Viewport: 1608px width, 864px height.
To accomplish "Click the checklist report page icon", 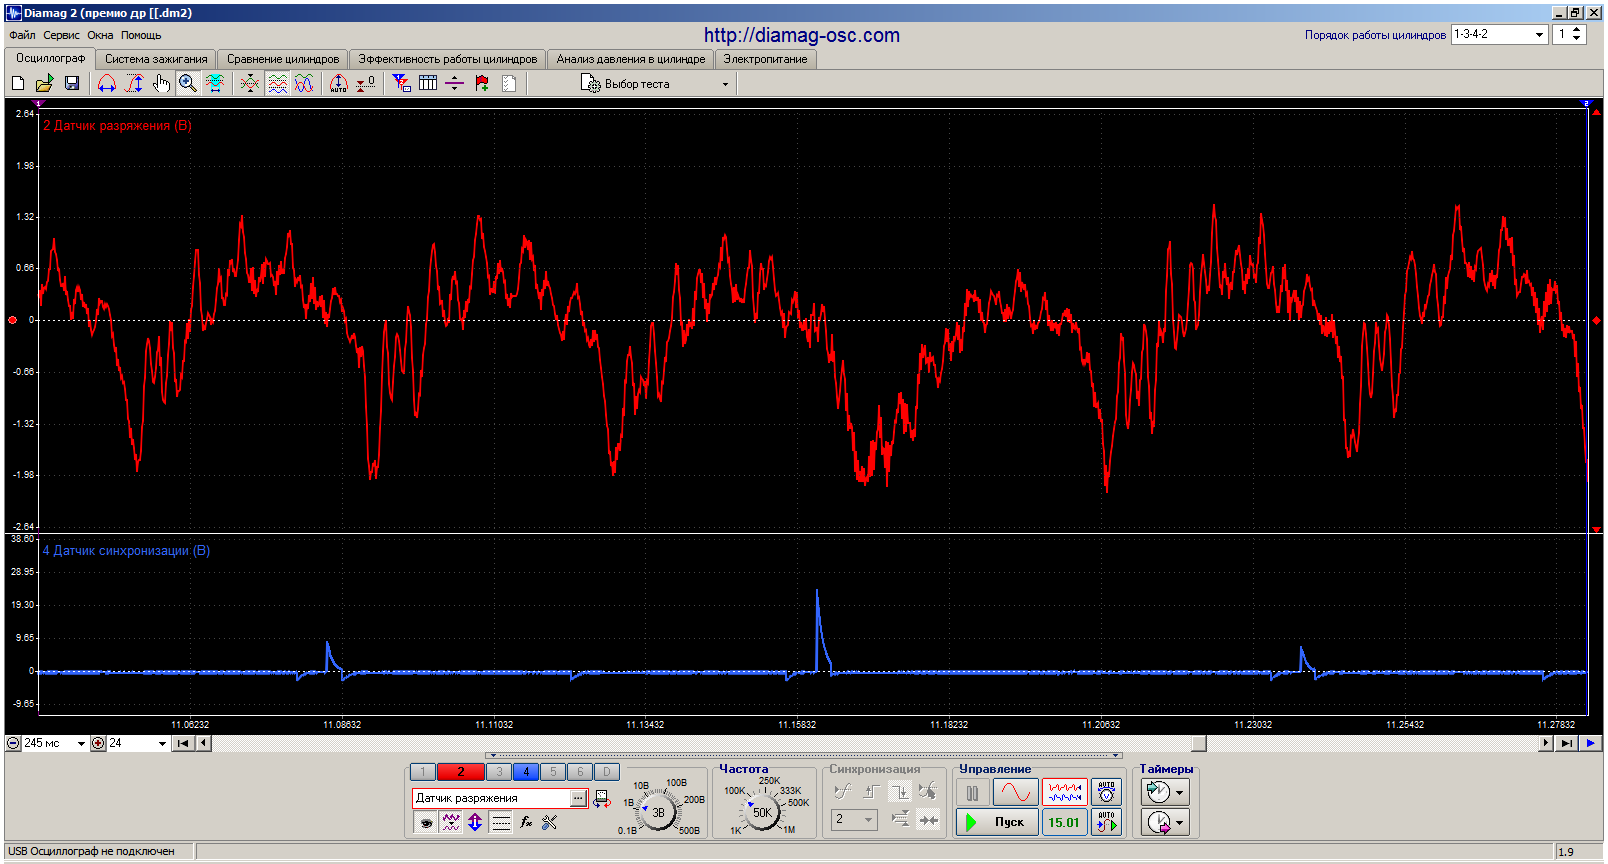I will (509, 84).
